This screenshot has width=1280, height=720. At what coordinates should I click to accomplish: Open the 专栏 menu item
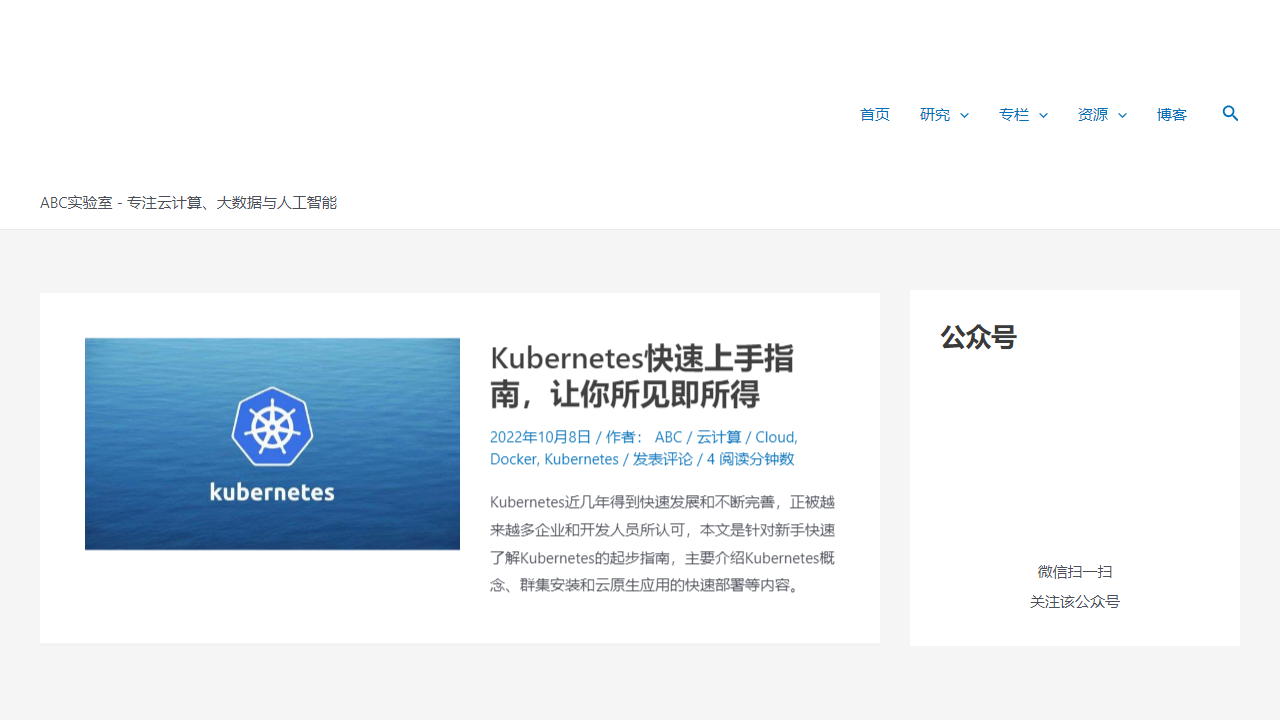pos(1014,114)
